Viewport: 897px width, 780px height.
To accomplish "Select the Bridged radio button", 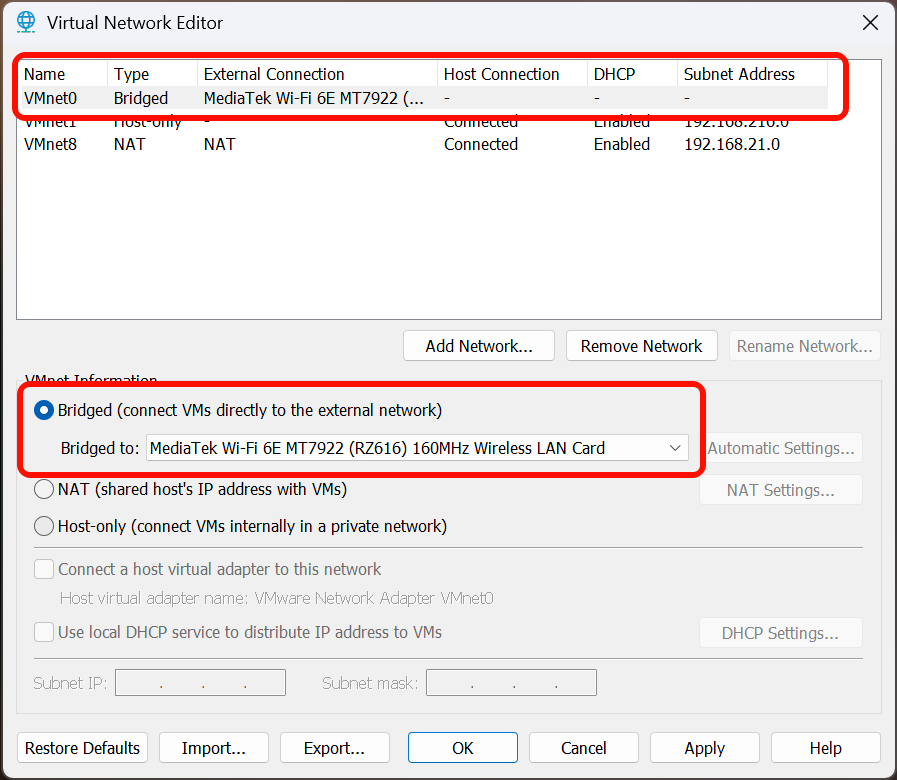I will [44, 410].
